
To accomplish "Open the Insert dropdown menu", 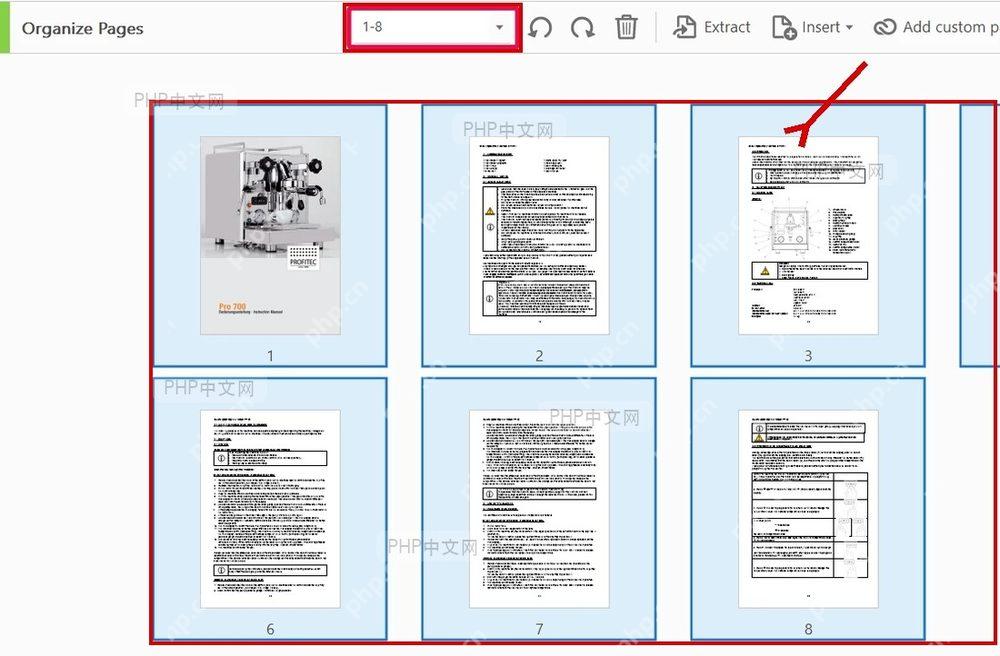I will [812, 27].
